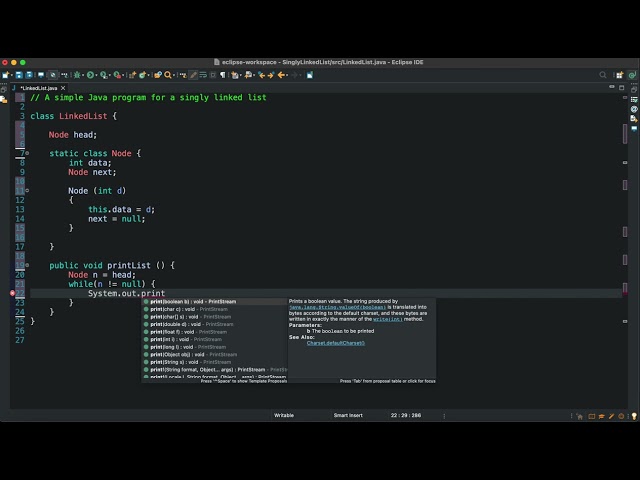Image resolution: width=640 pixels, height=480 pixels.
Task: Select print(Object obj) proposal
Action: [x=214, y=354]
